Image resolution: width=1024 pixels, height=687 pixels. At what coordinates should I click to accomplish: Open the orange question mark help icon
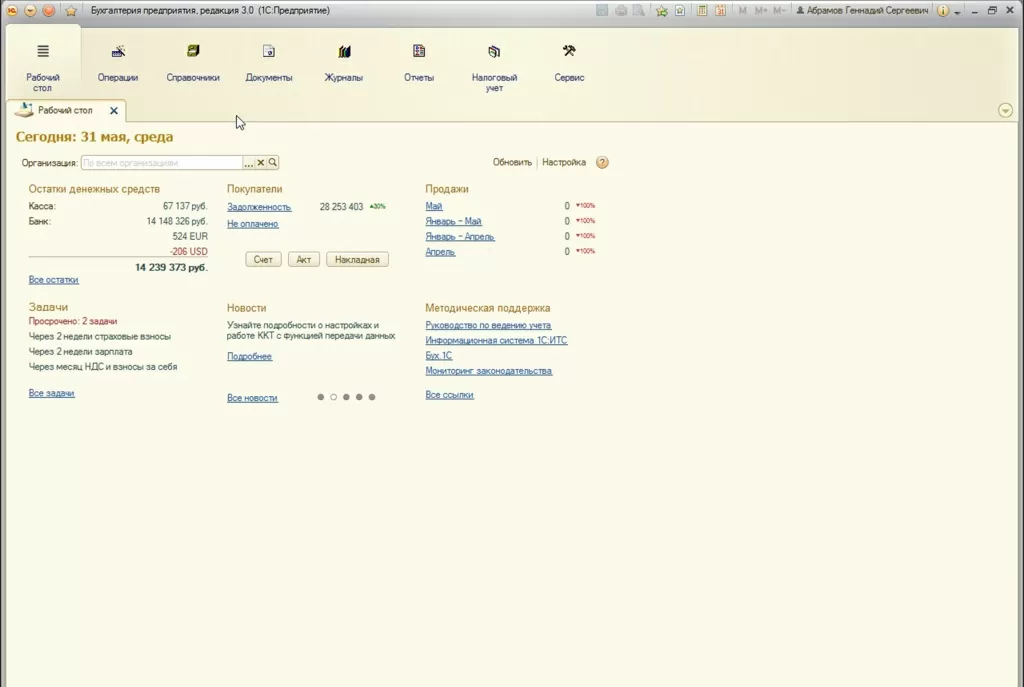pos(602,163)
